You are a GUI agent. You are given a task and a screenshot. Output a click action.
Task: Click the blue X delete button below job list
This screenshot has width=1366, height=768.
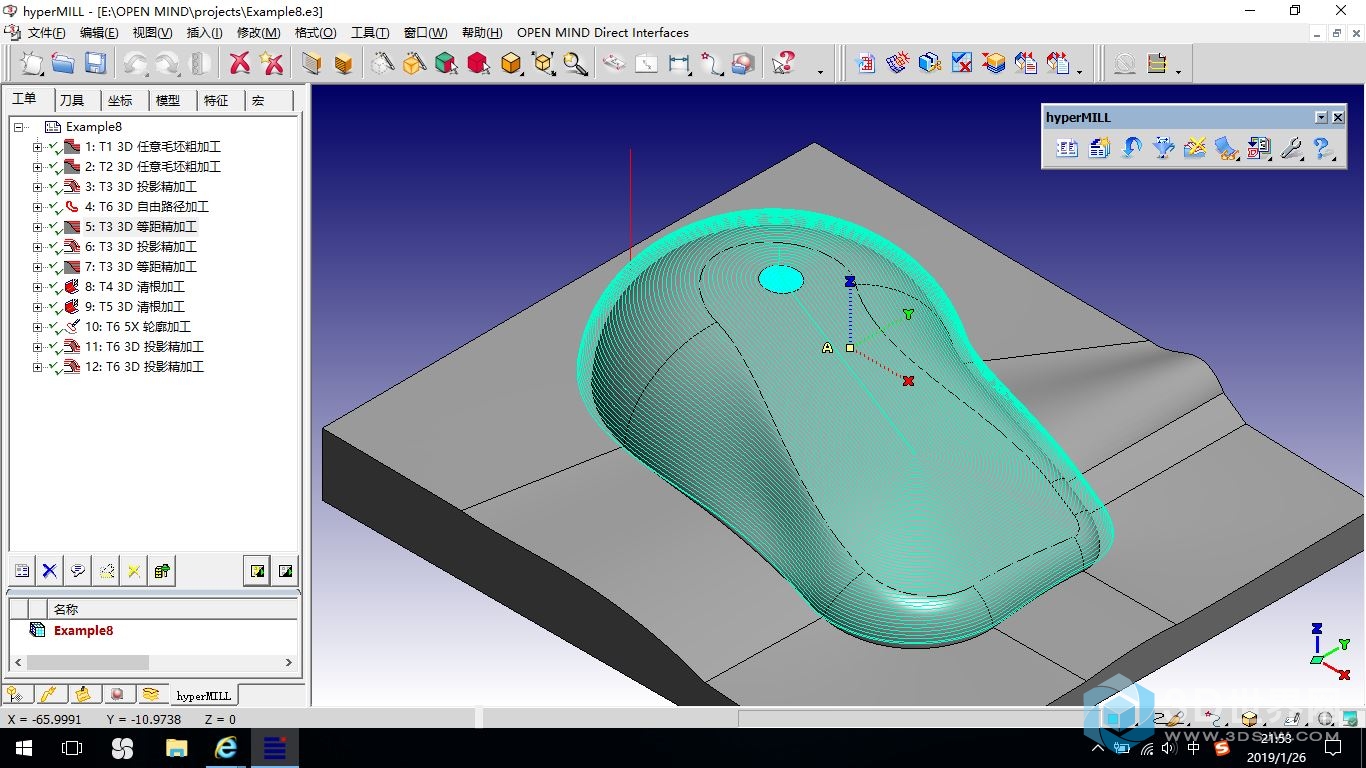click(49, 571)
